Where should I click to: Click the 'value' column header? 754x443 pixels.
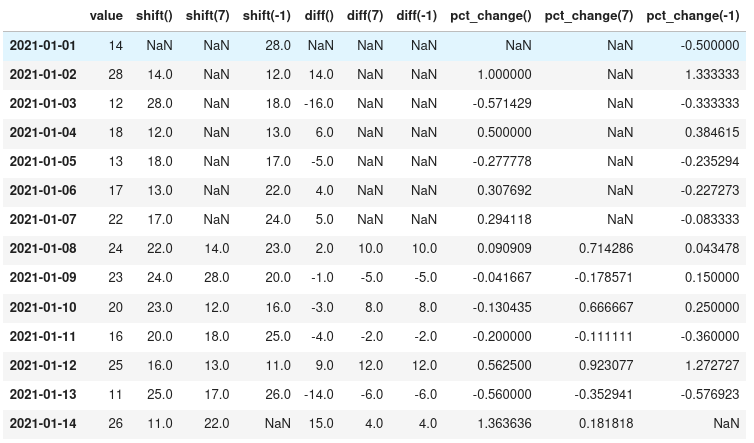(x=106, y=16)
